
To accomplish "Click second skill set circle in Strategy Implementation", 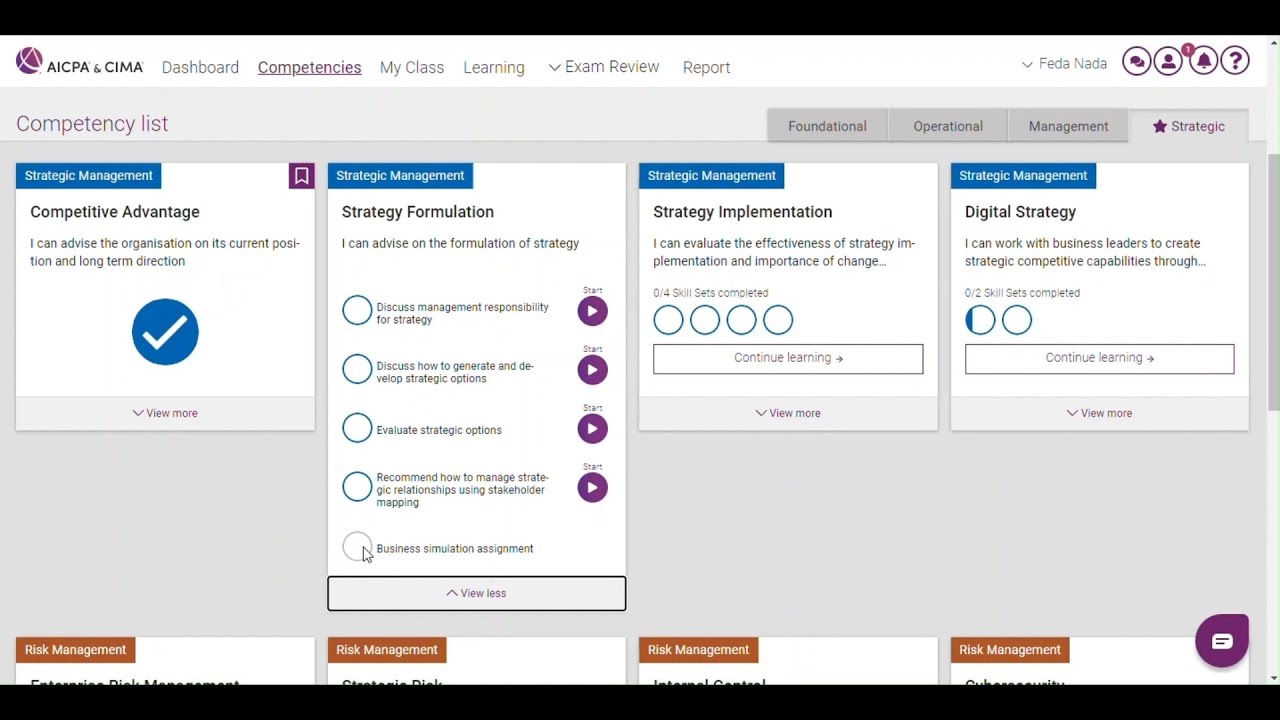I will [705, 320].
